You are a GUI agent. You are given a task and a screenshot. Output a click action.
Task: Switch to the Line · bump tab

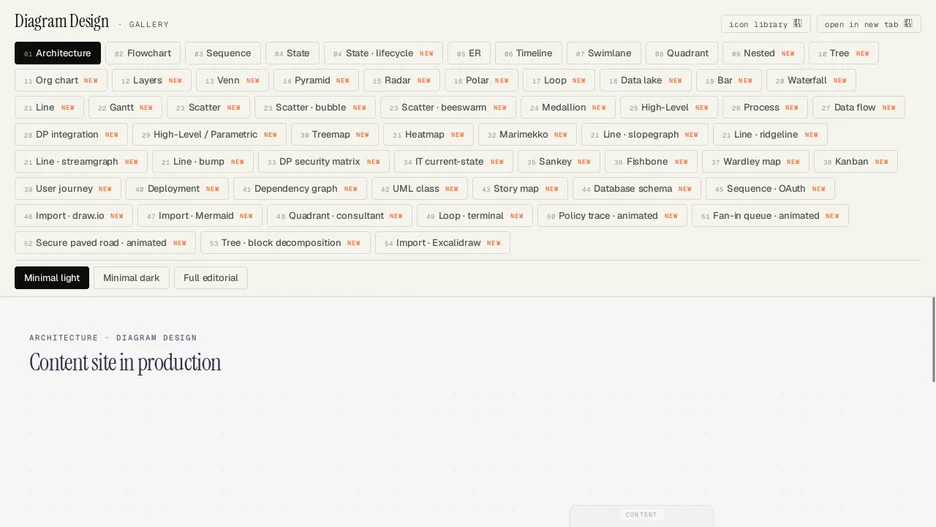pos(203,162)
